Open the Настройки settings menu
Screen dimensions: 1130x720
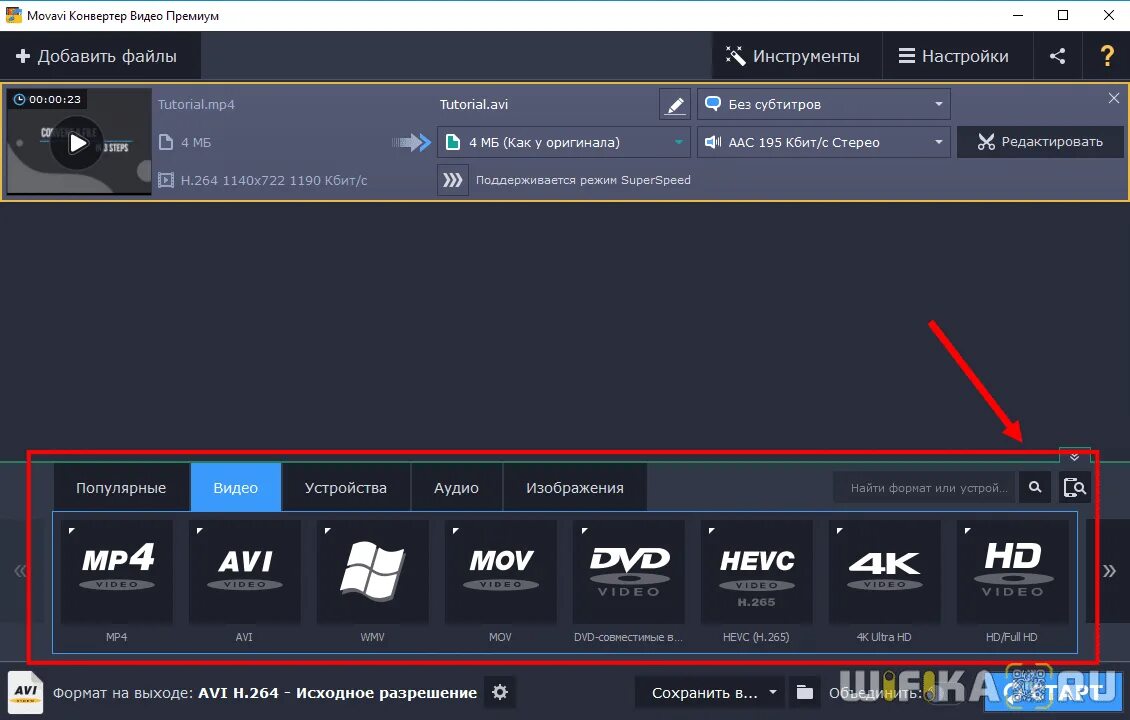pos(957,56)
